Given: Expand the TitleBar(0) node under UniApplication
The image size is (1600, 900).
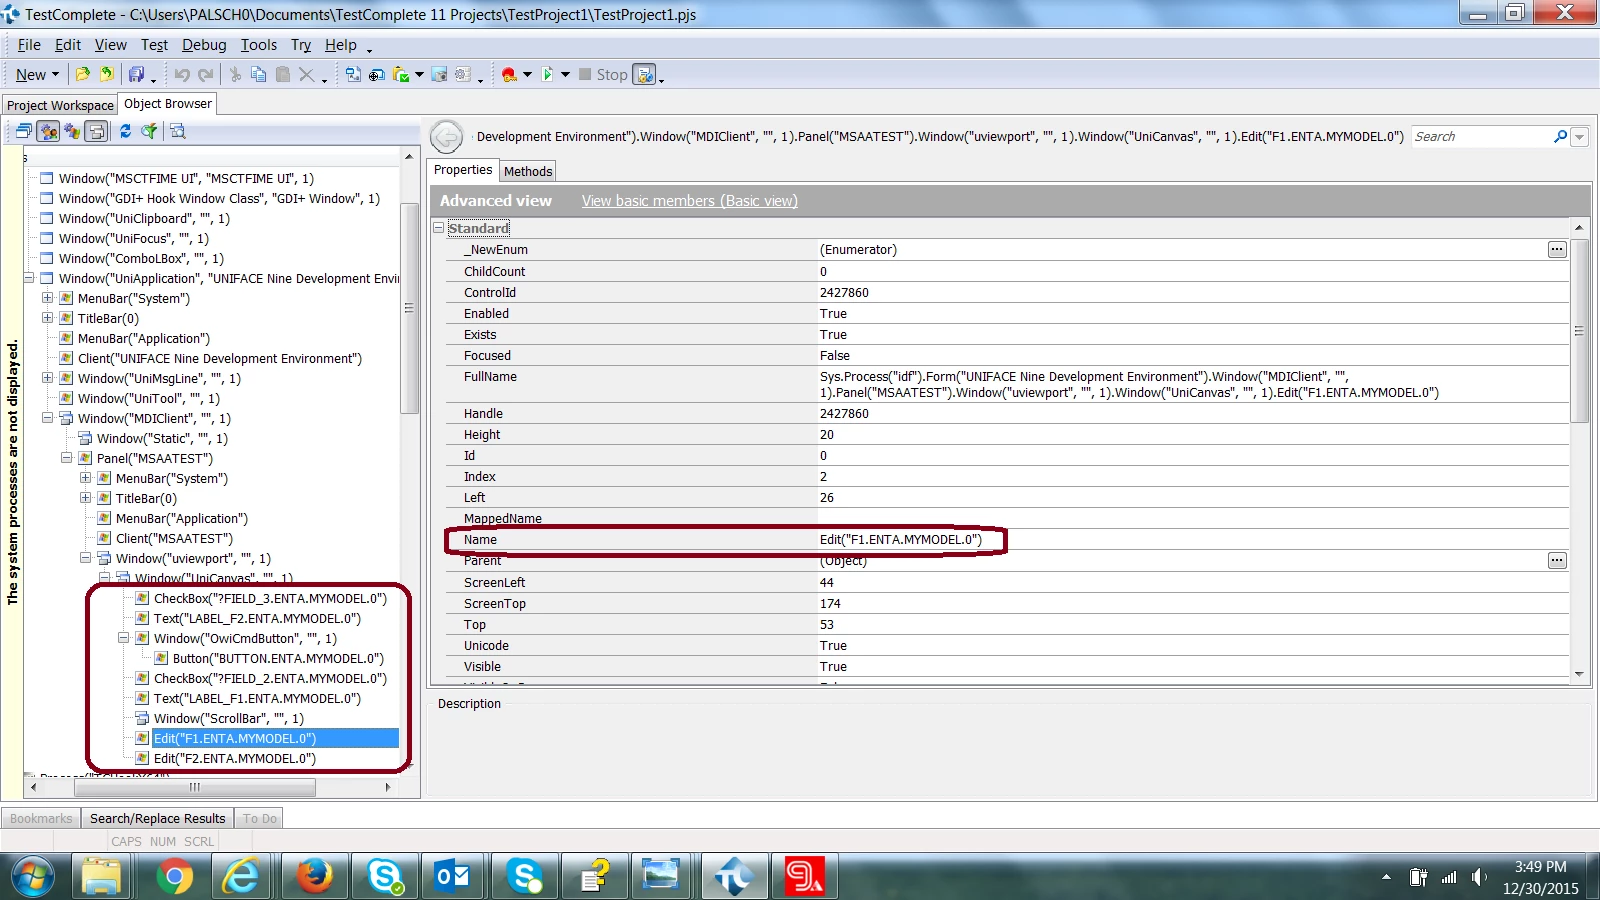Looking at the screenshot, I should click(47, 318).
